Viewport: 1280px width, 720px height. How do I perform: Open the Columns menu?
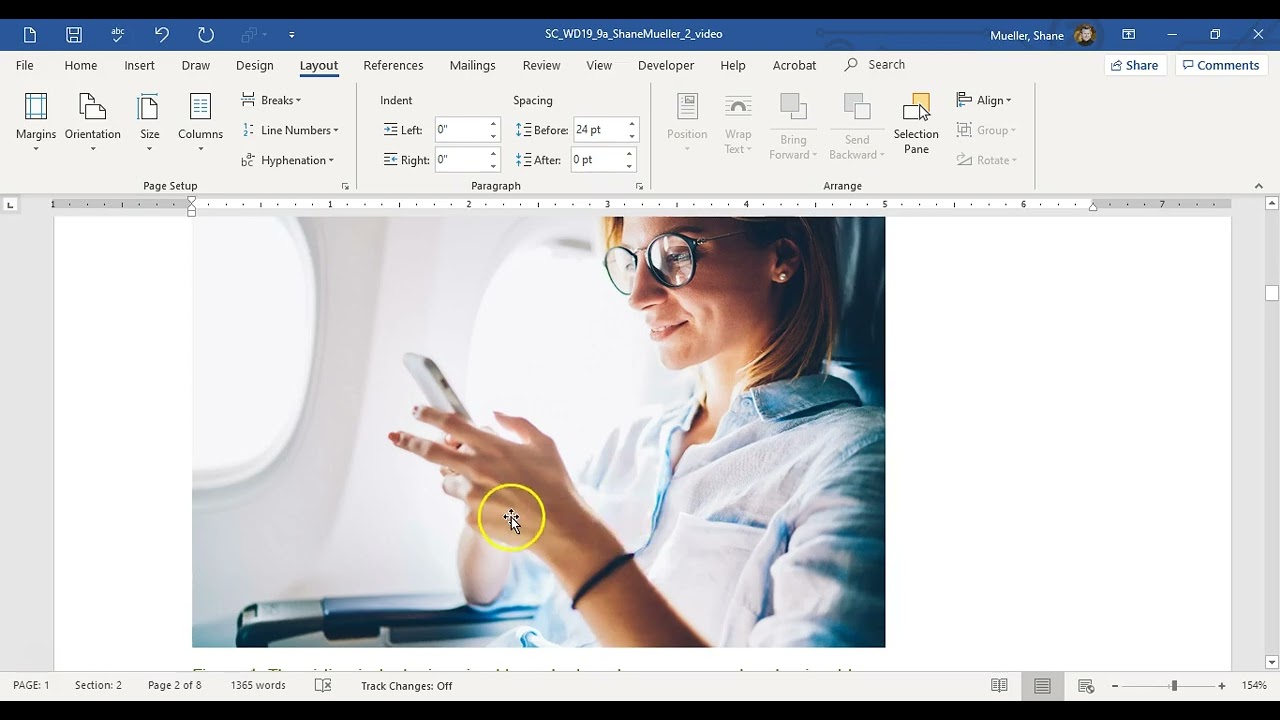200,123
